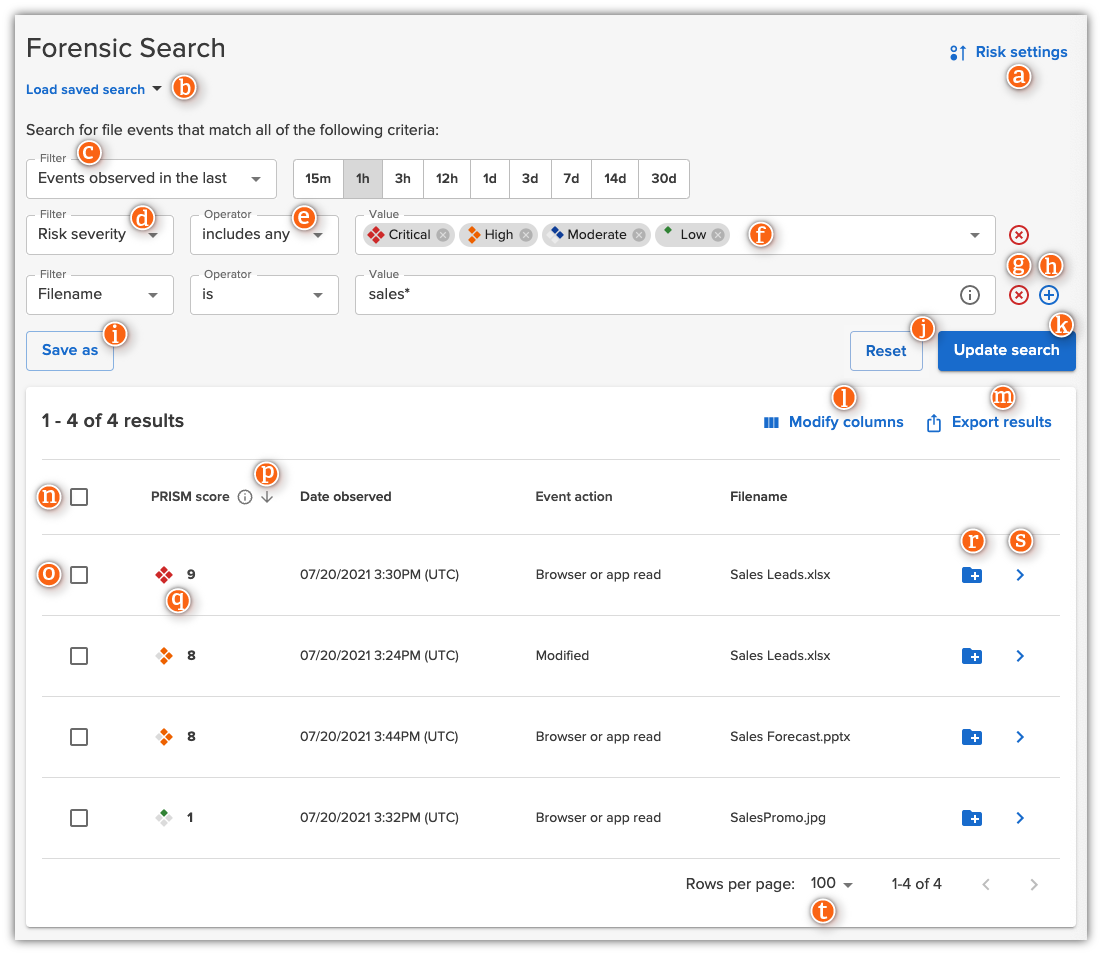Click the PRISM score info icon
Screen dimensions: 1102x955
click(245, 497)
